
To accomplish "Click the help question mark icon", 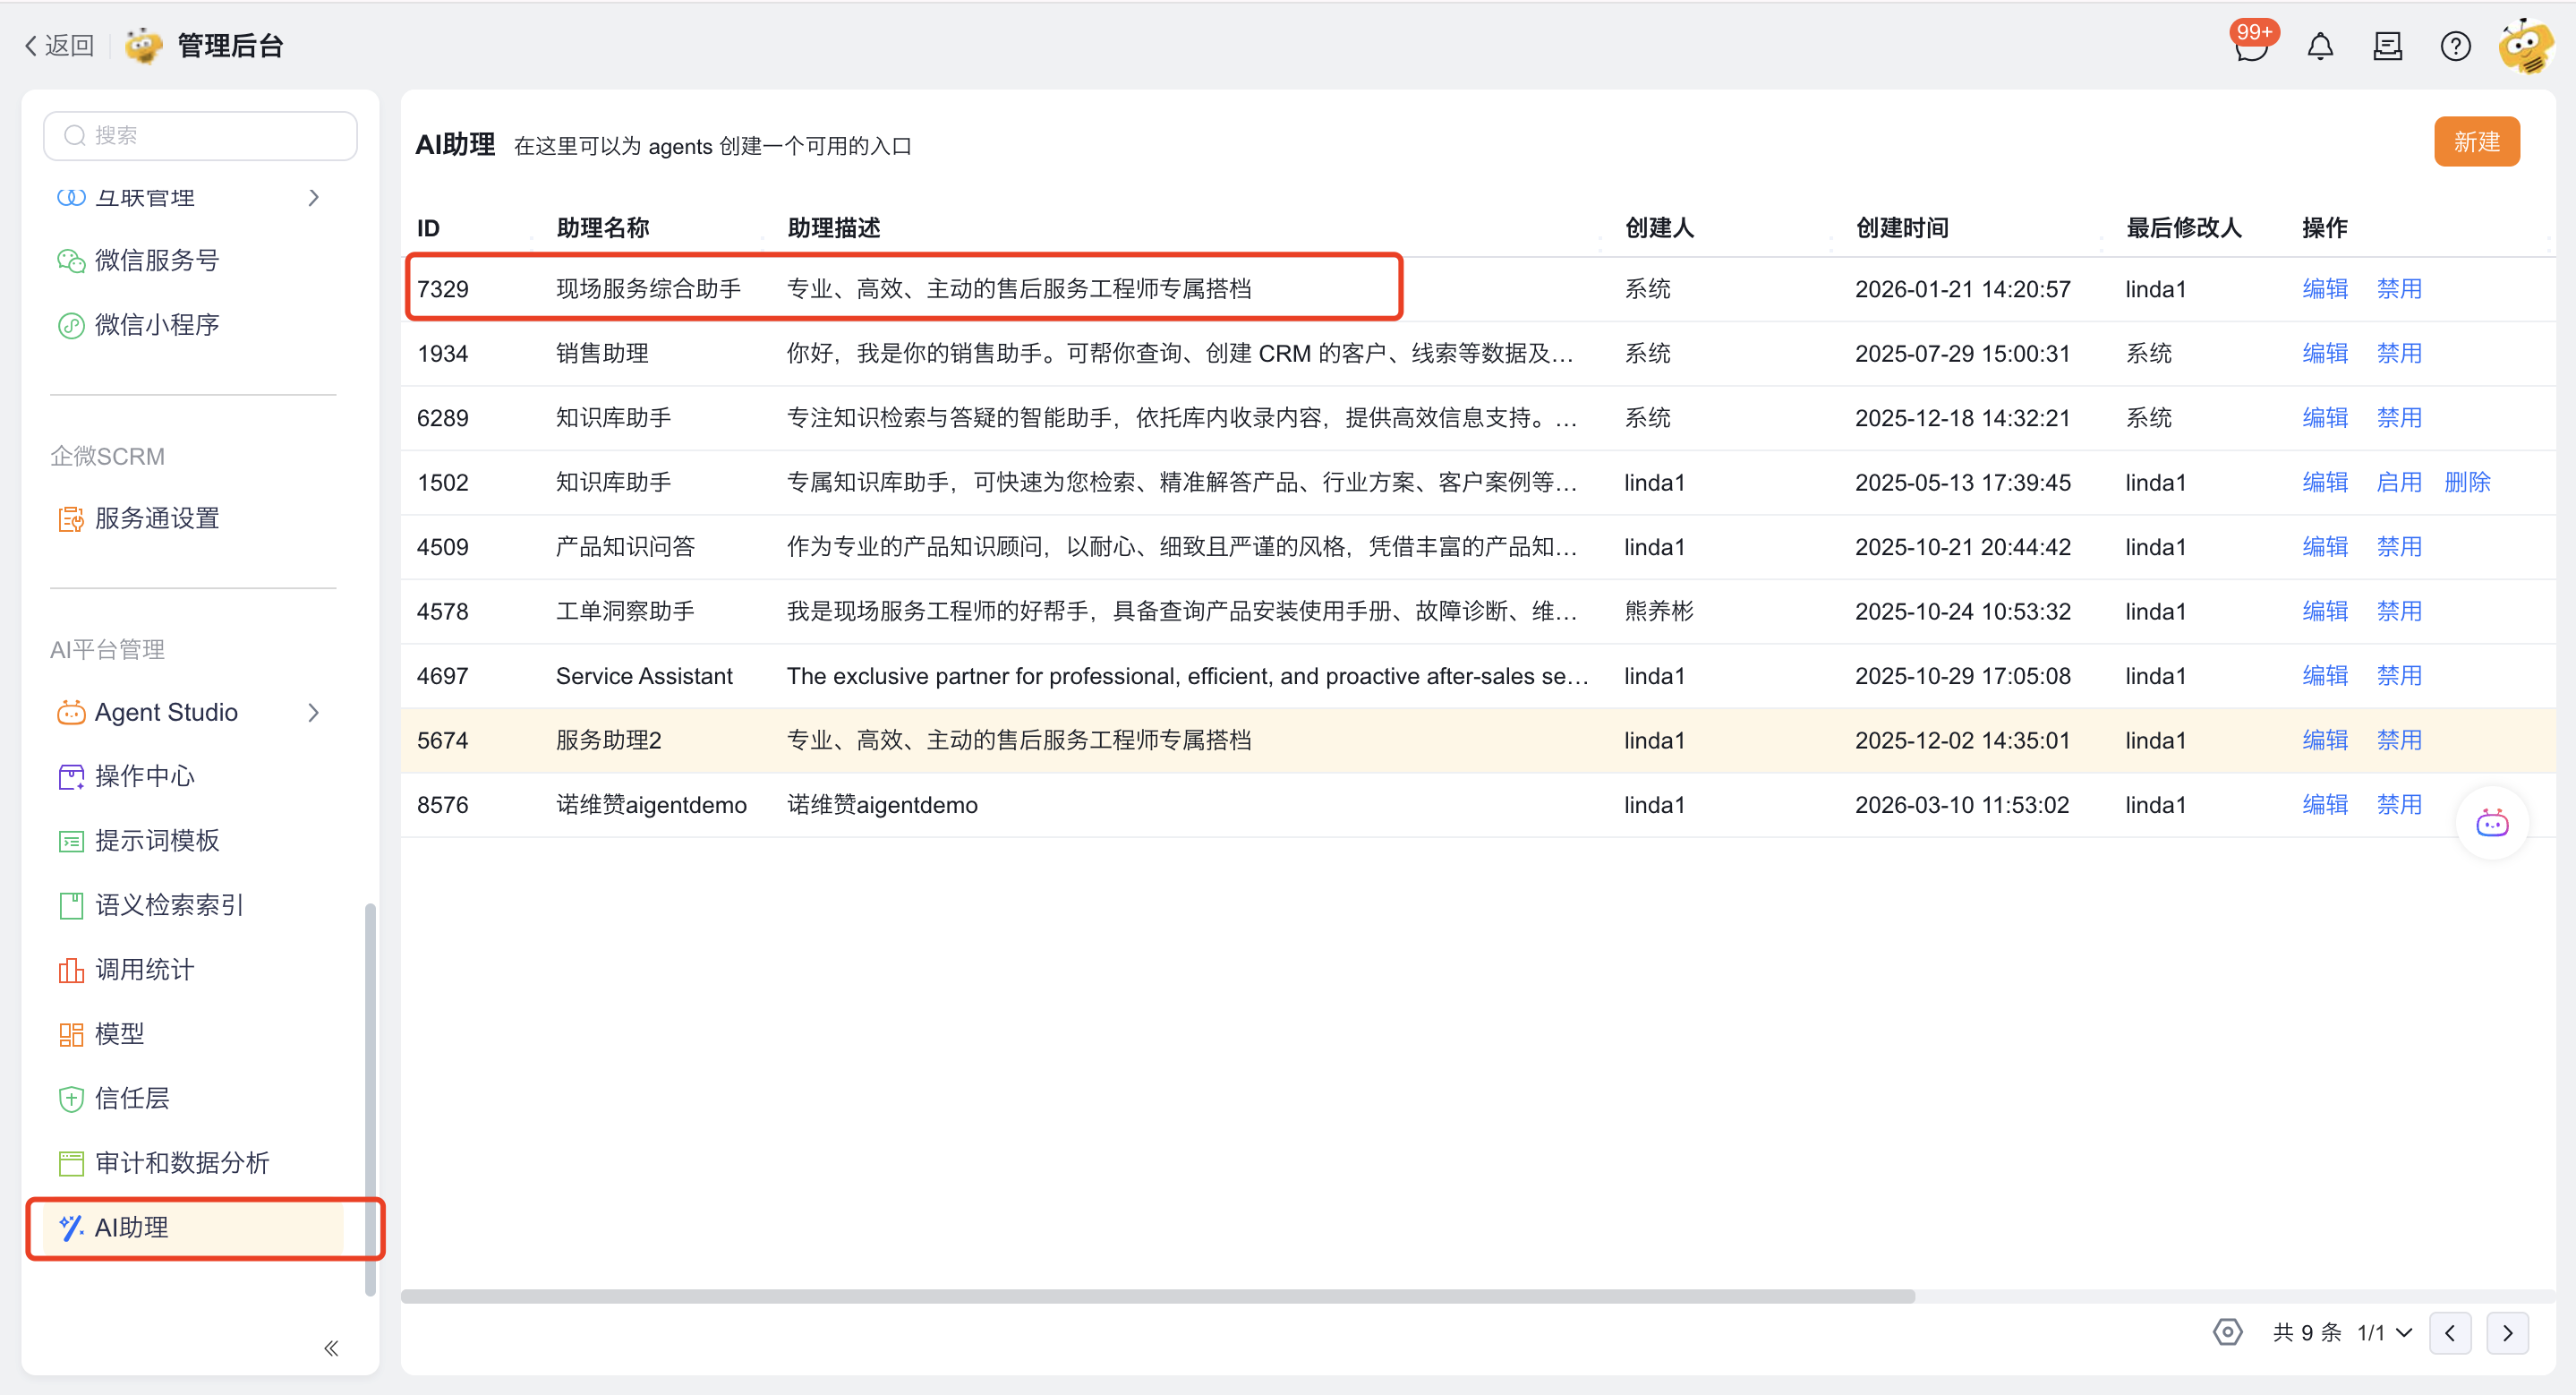I will pos(2455,46).
